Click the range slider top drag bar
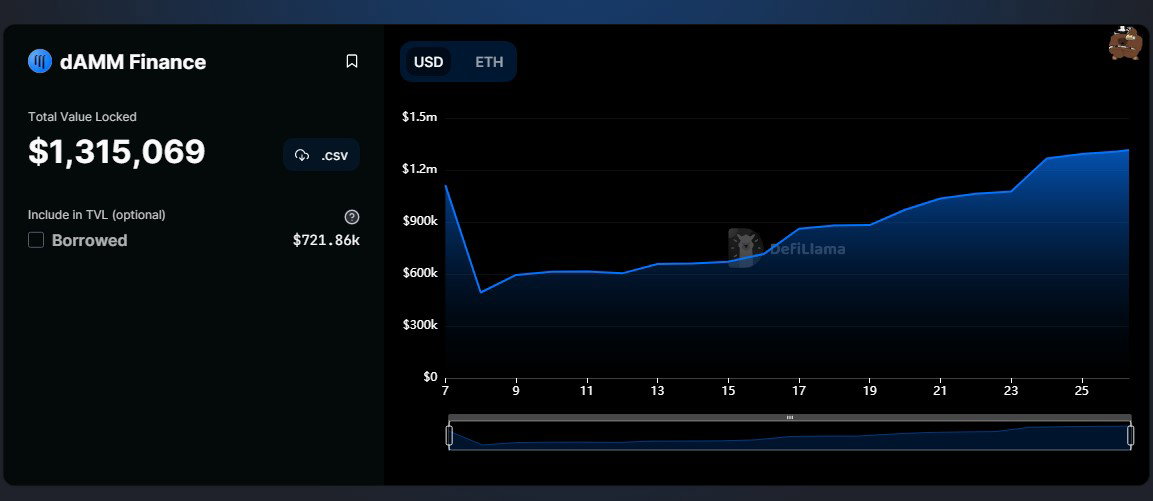1153x501 pixels. pyautogui.click(x=790, y=417)
